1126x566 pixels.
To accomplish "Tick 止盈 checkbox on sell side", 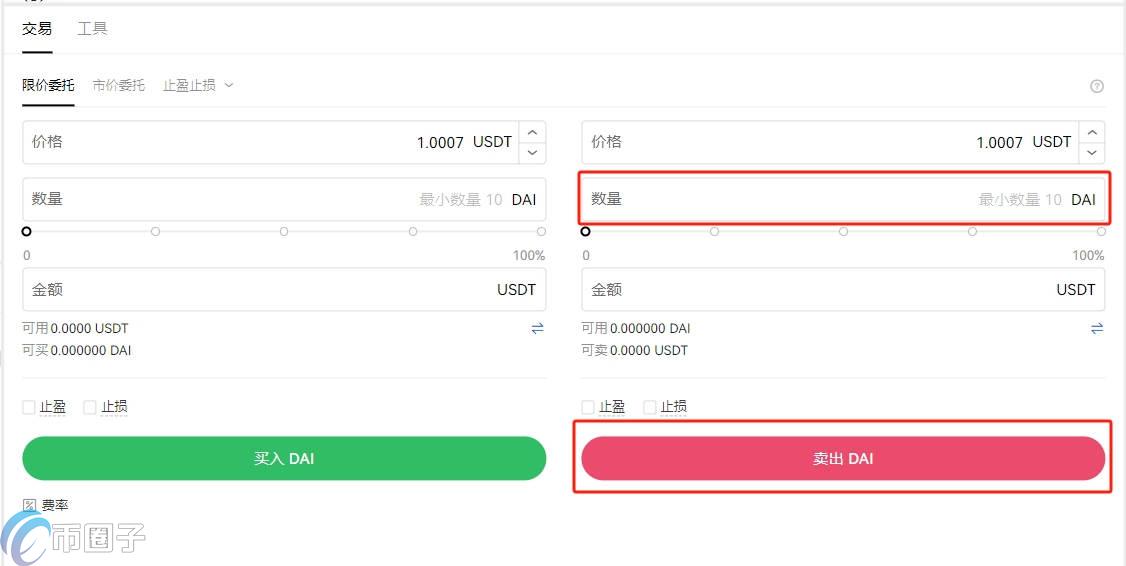I will (588, 407).
